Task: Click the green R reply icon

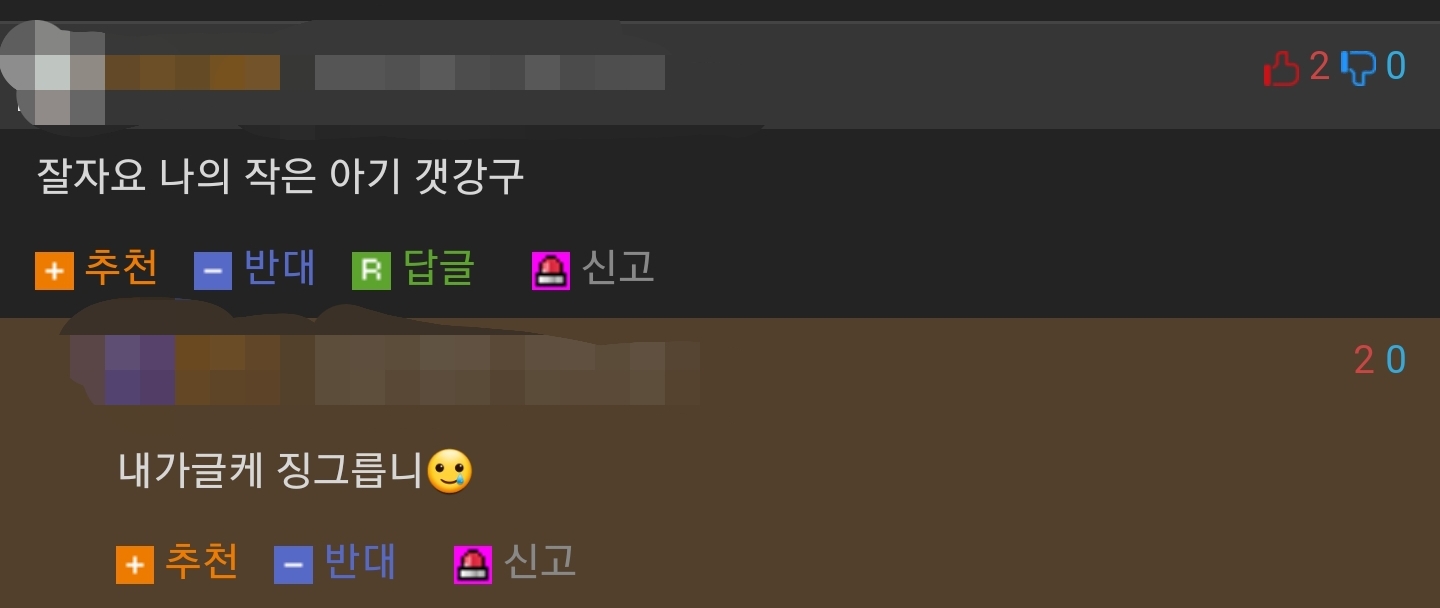Action: click(371, 271)
